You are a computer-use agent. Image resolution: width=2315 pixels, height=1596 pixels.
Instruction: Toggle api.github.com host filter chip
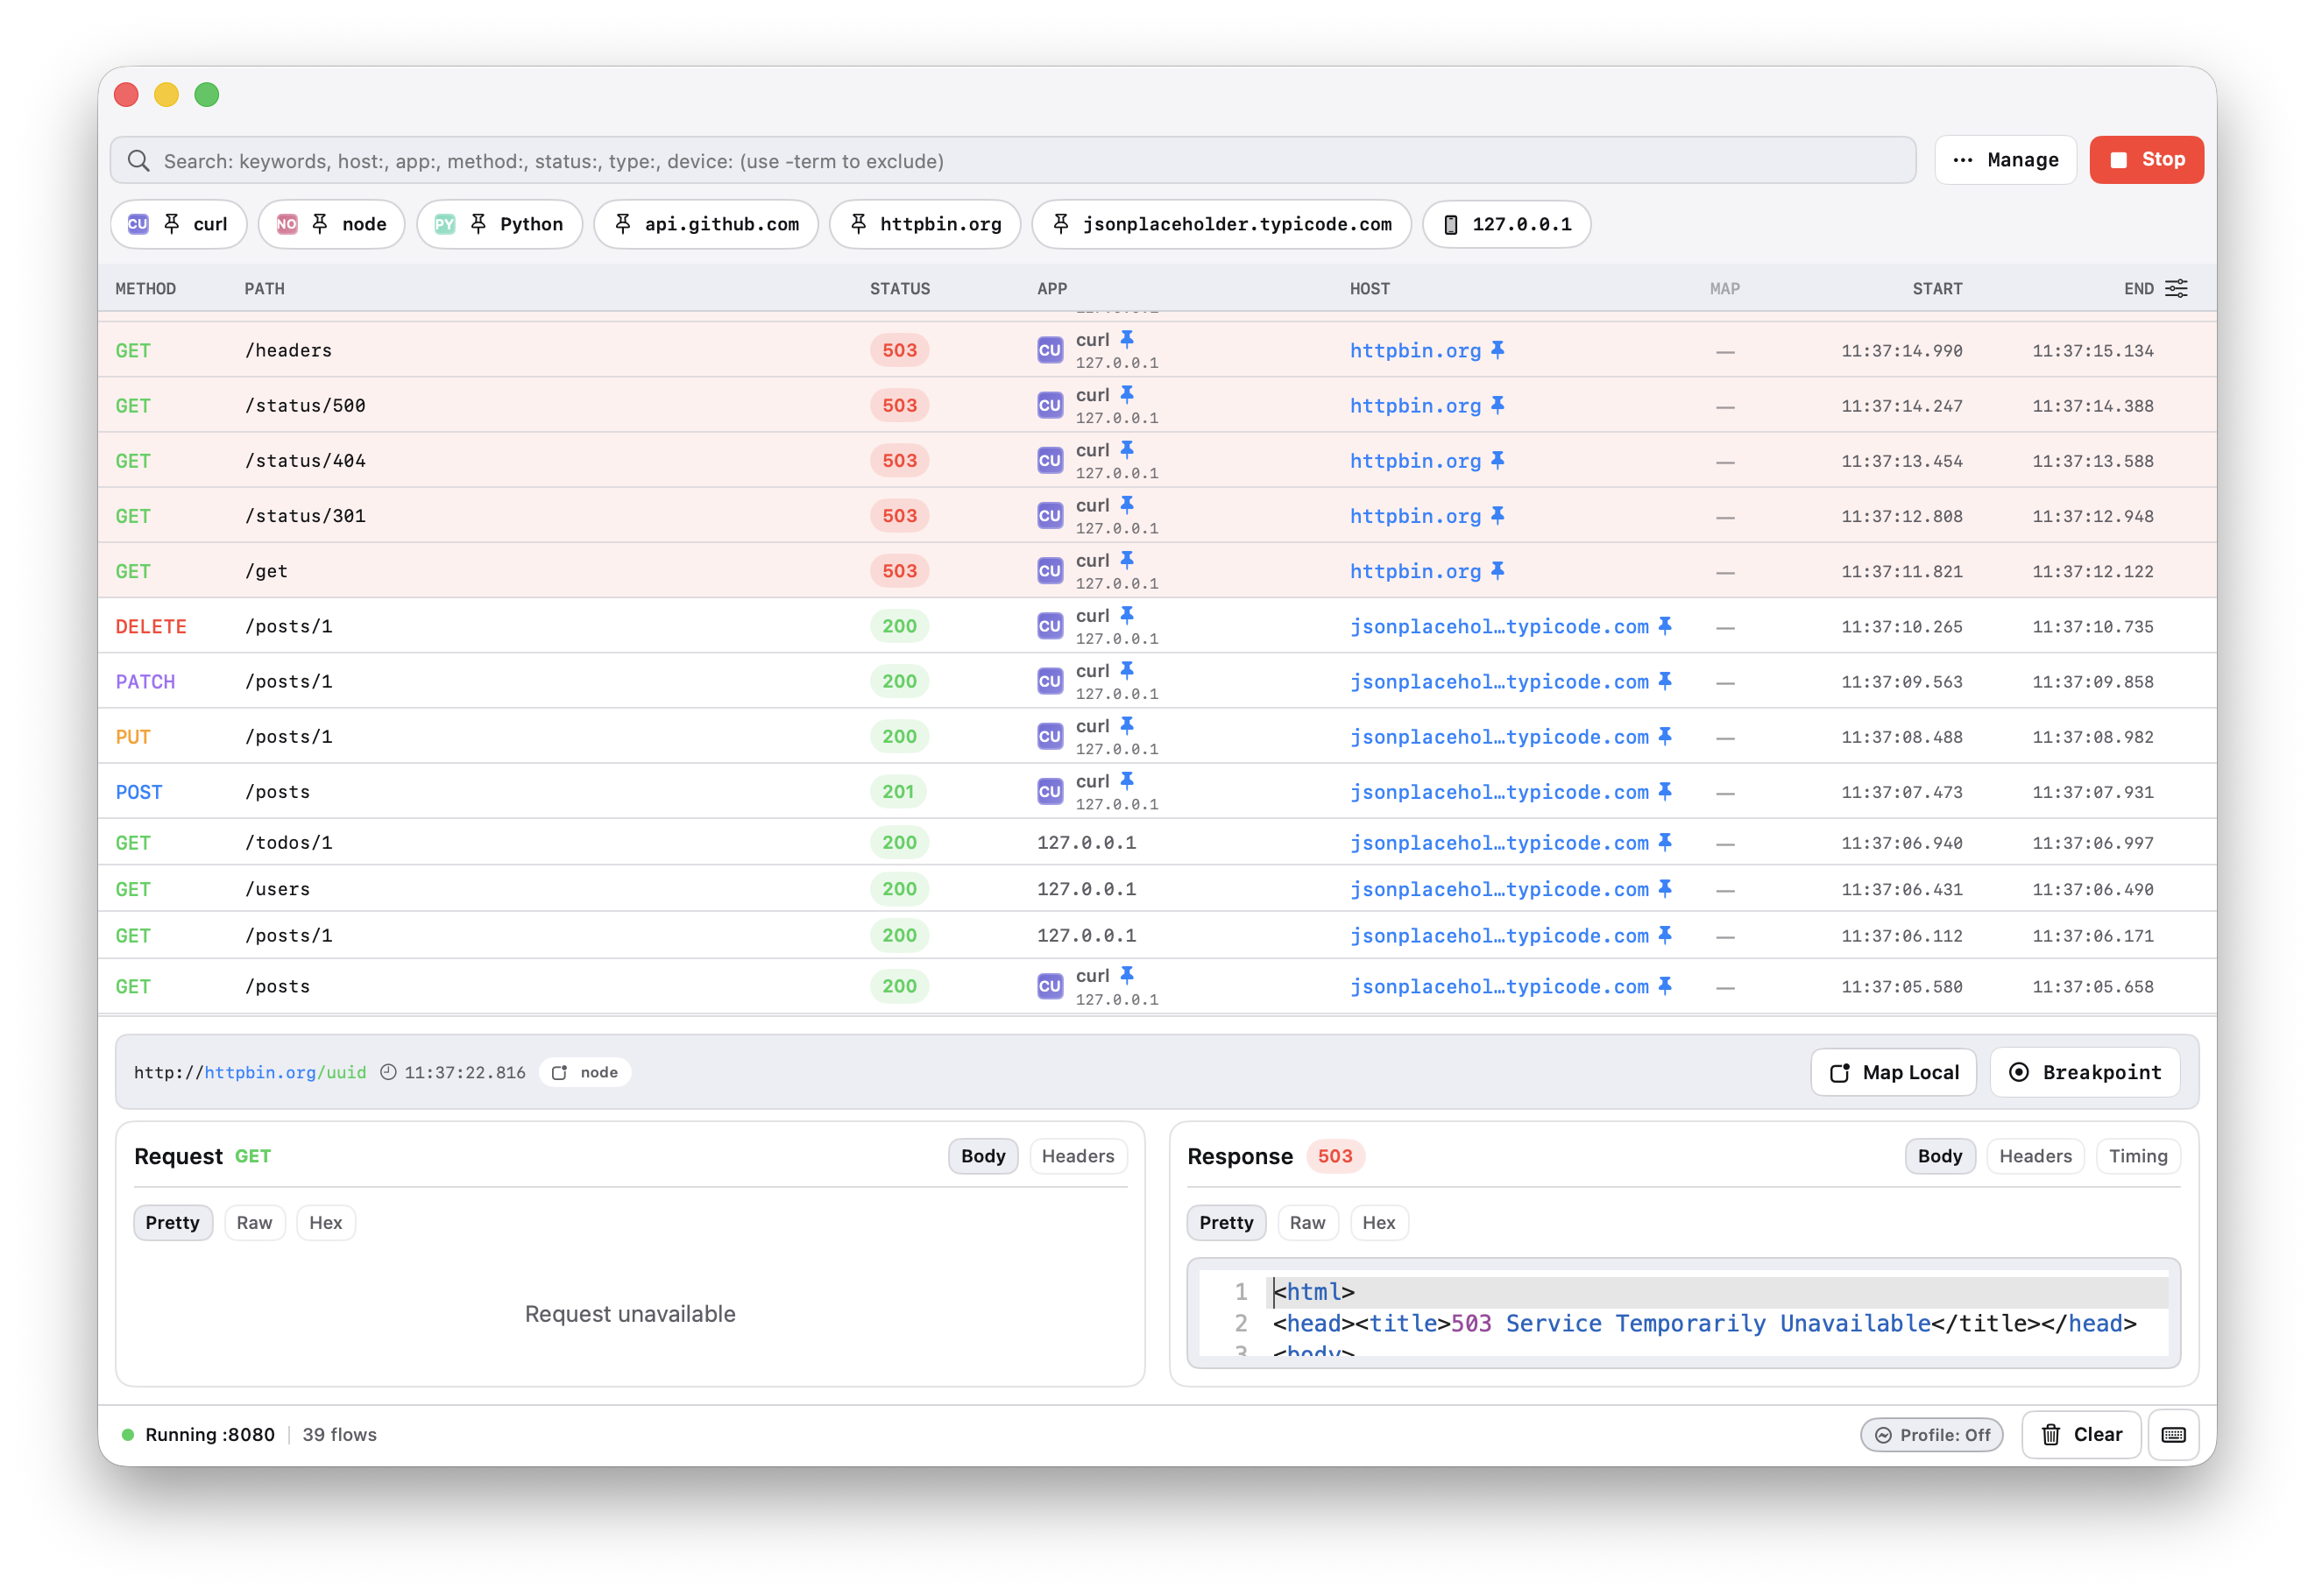point(706,224)
